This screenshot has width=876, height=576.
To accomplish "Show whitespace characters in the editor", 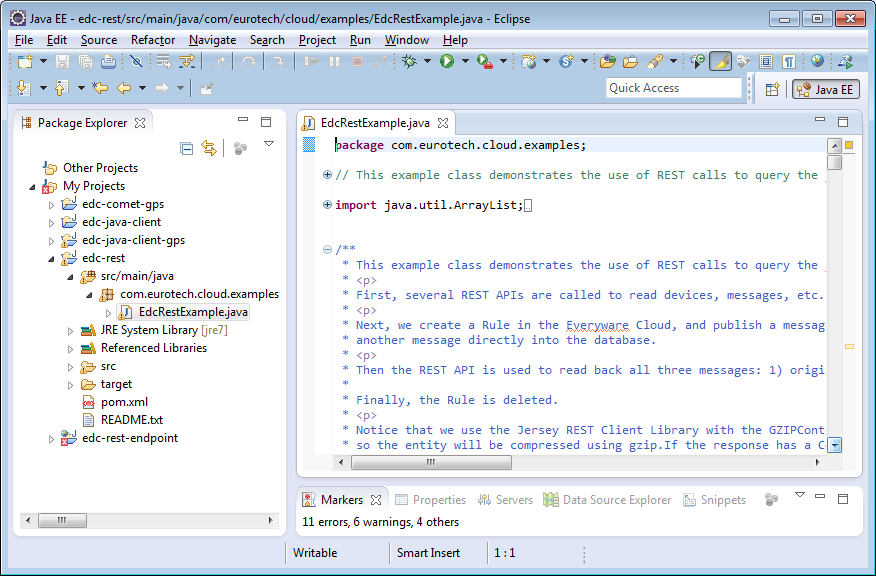I will (789, 62).
